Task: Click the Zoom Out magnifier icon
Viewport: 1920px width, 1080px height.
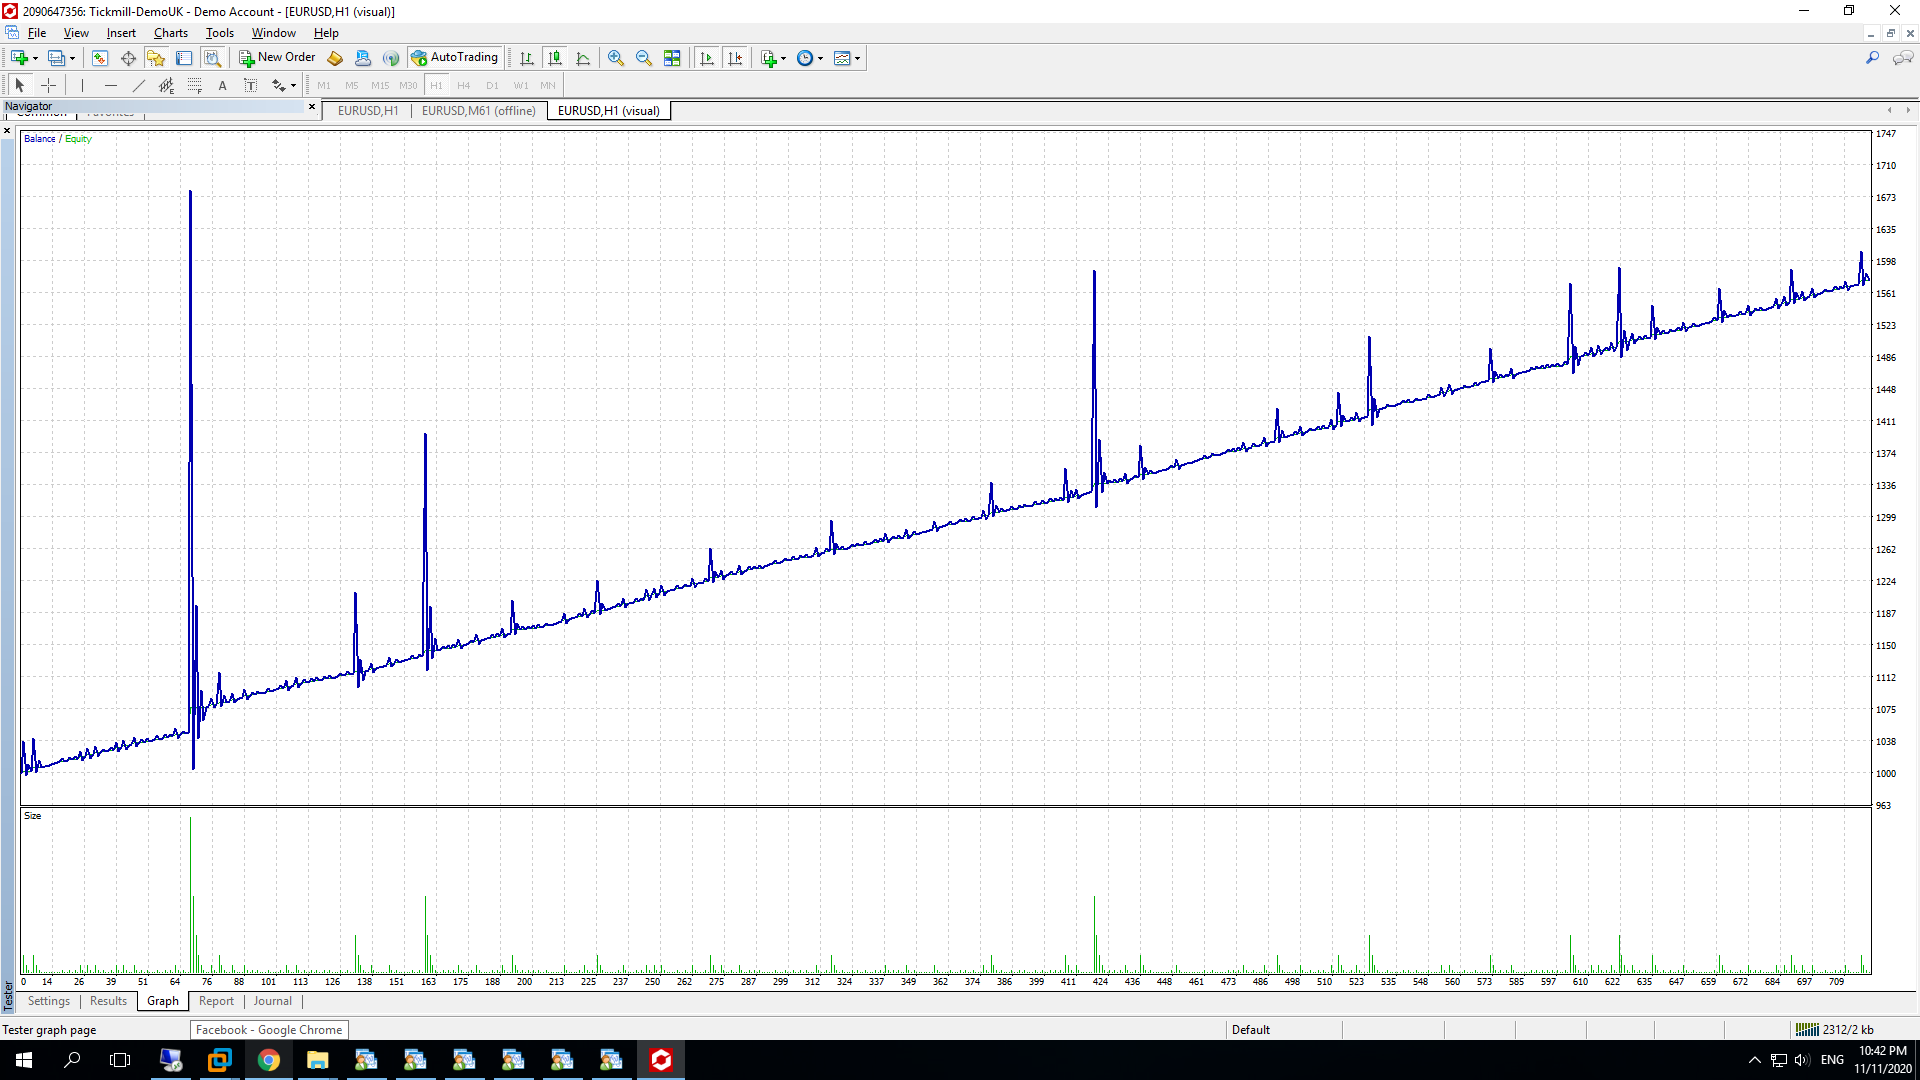Action: click(x=644, y=58)
